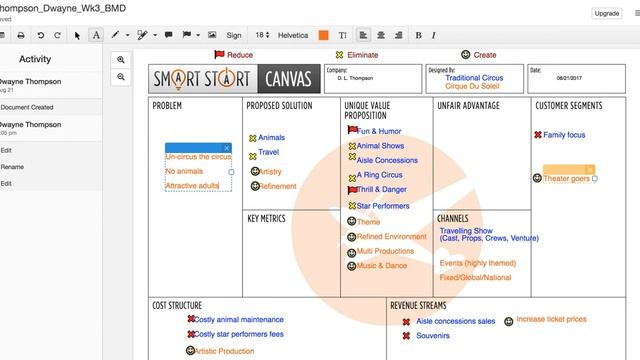This screenshot has height=360, width=640.
Task: Click the red flag beside Fun & Humor
Action: tap(352, 130)
